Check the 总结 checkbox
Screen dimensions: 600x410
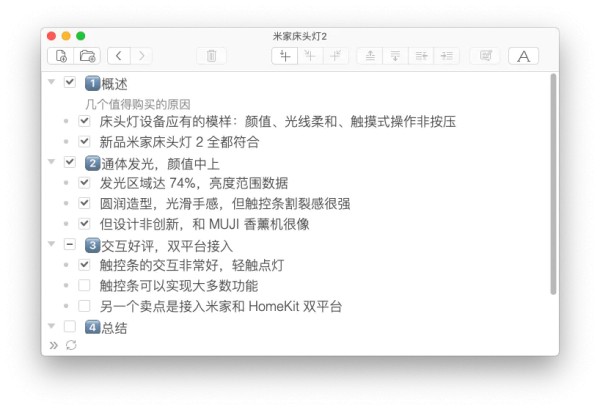(x=70, y=326)
